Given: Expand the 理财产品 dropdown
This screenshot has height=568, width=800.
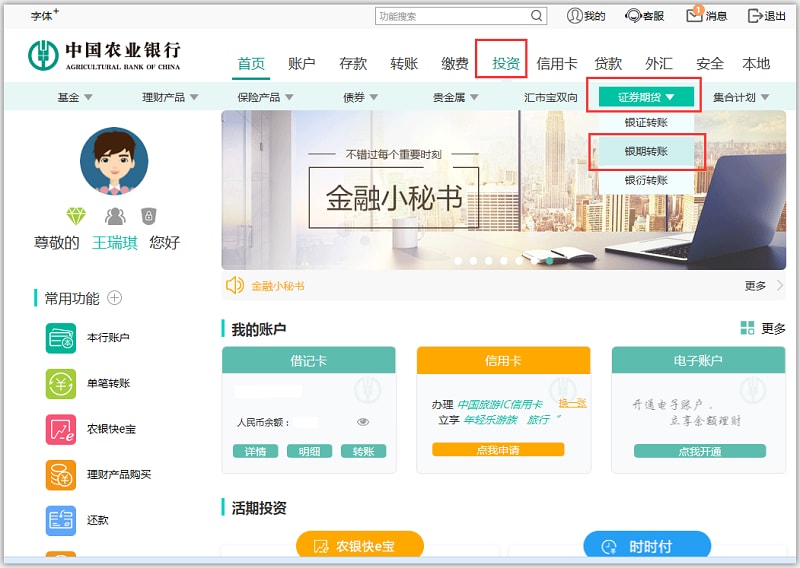Looking at the screenshot, I should (170, 97).
